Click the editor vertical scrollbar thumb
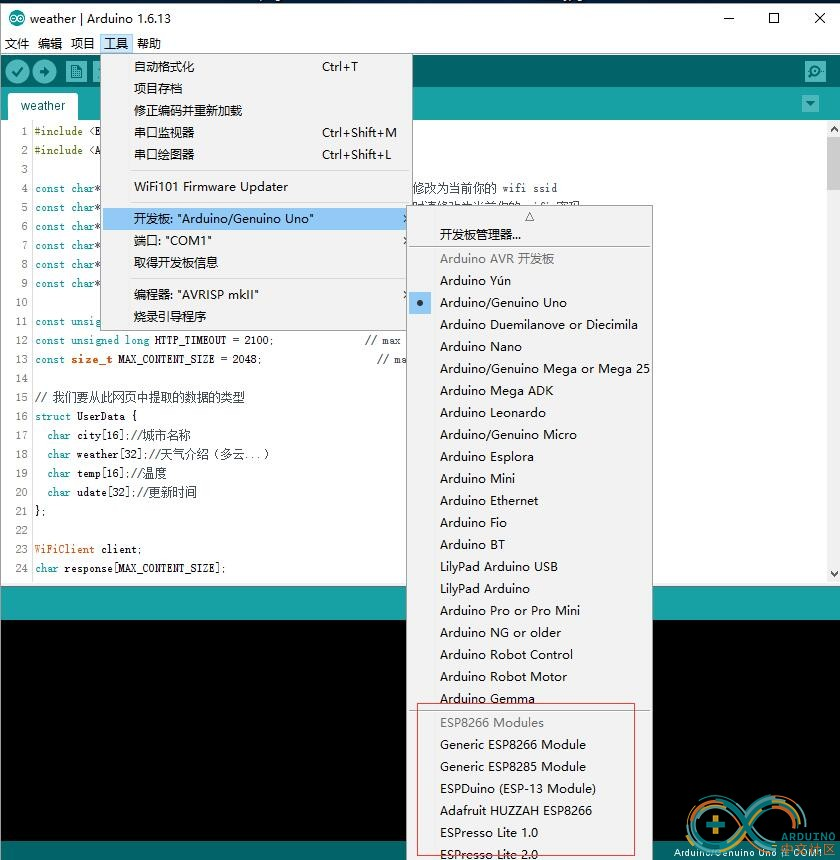 (x=834, y=163)
